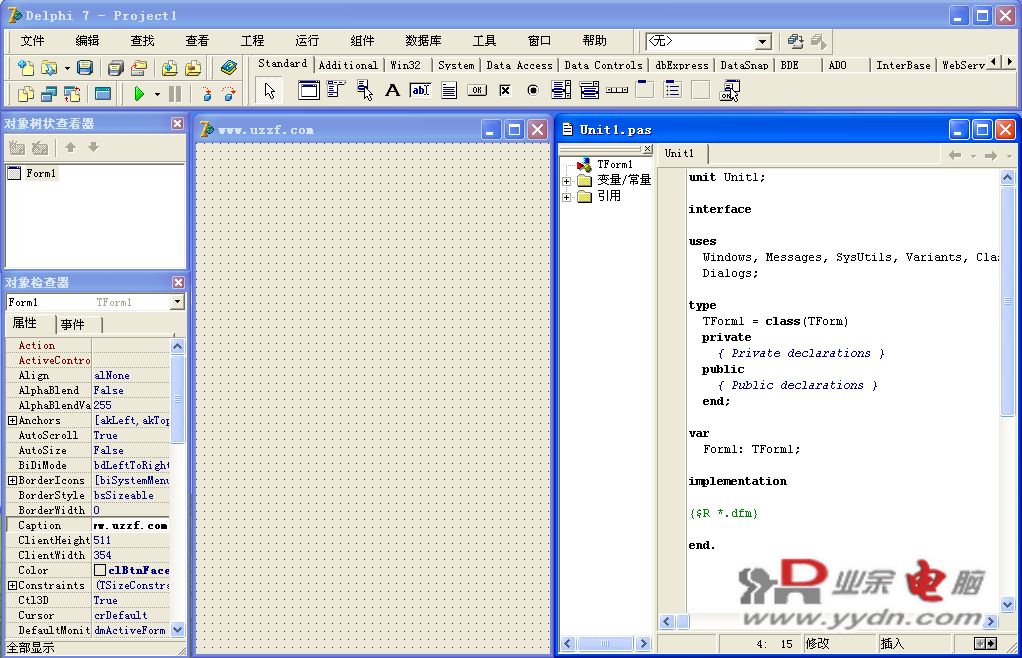Click the View Unit toolbar icon

click(26, 94)
